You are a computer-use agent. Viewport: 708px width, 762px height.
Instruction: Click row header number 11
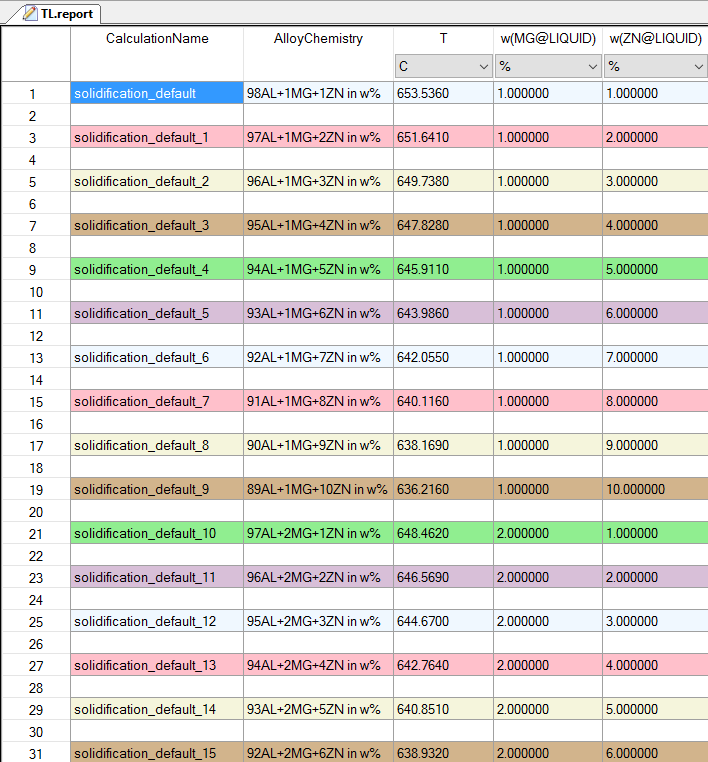click(33, 314)
